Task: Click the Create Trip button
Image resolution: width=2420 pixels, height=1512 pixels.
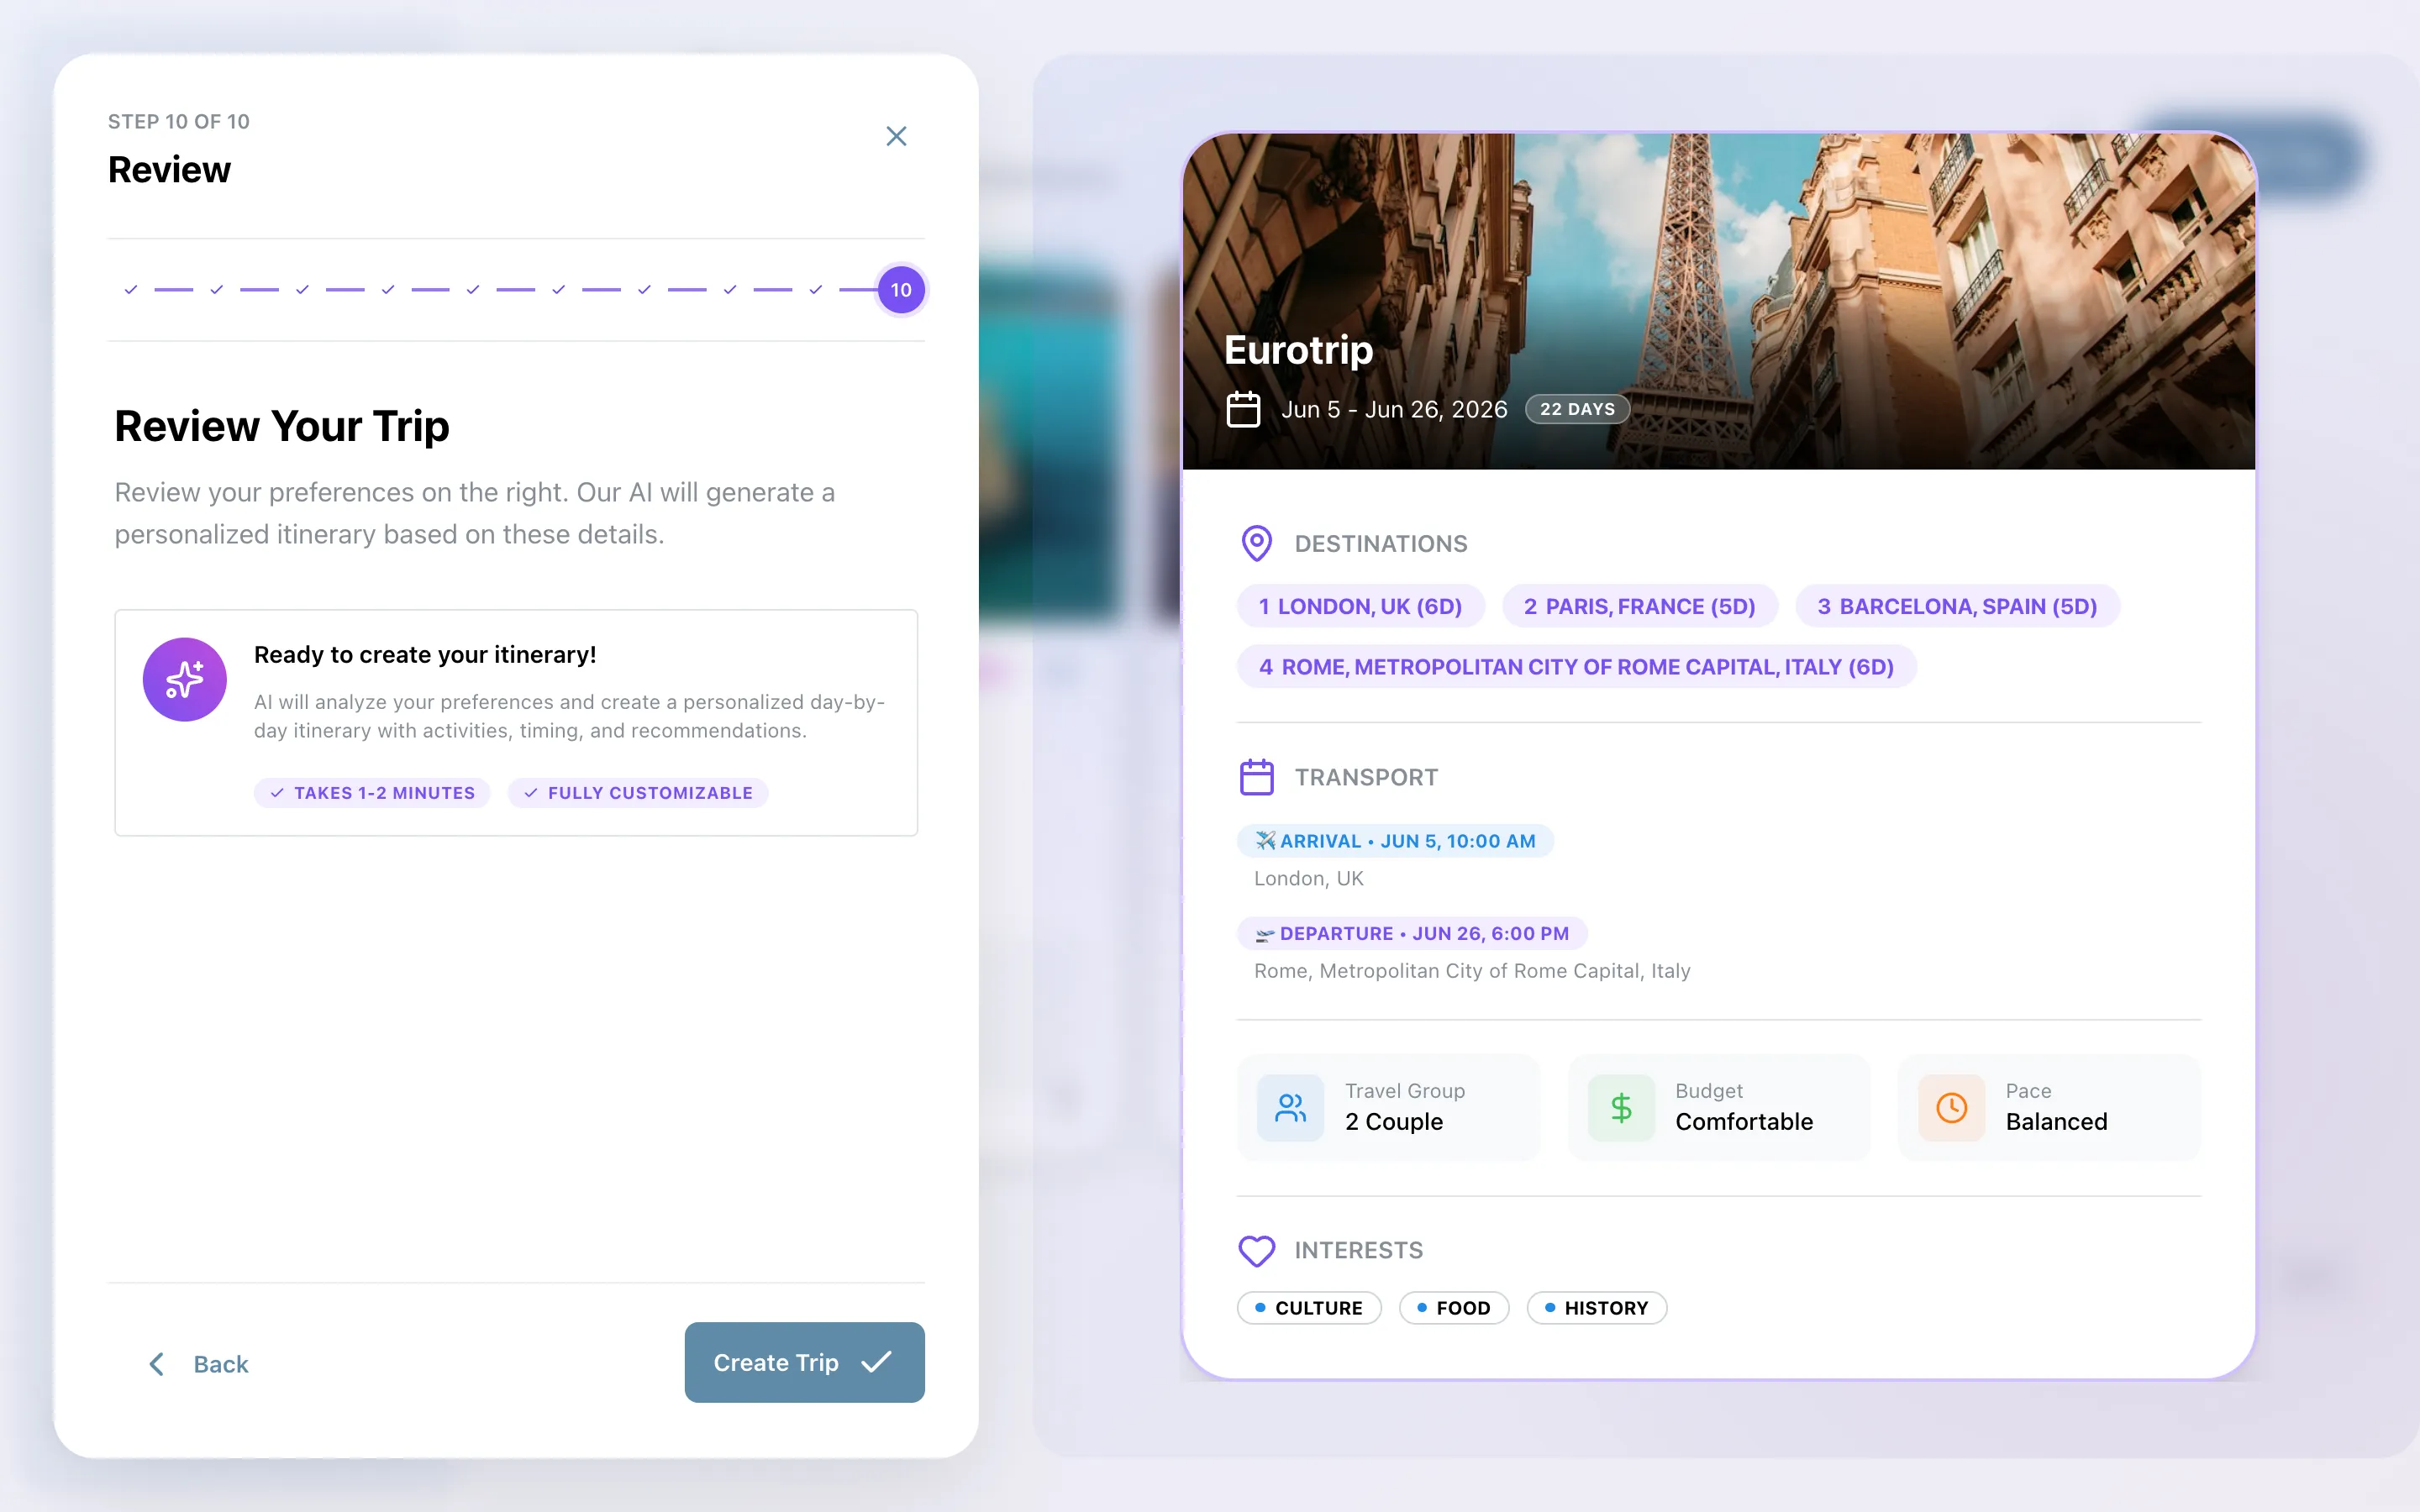Action: pyautogui.click(x=803, y=1362)
